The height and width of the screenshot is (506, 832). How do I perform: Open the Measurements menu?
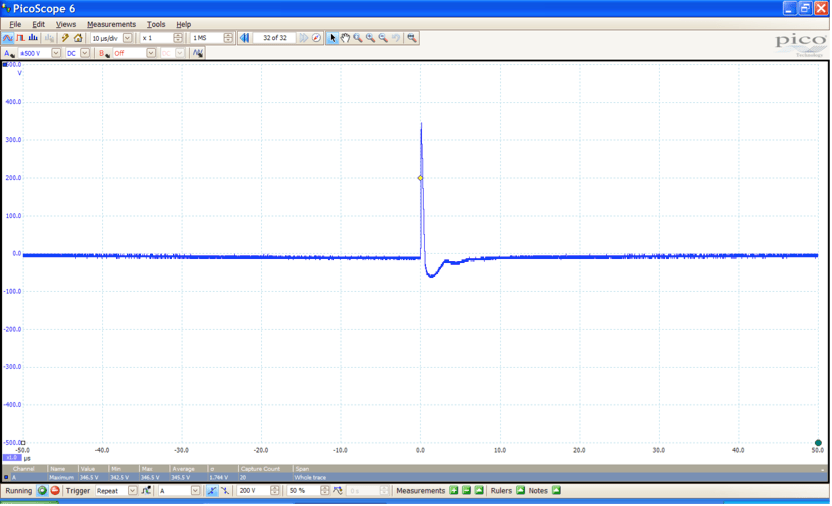[111, 24]
